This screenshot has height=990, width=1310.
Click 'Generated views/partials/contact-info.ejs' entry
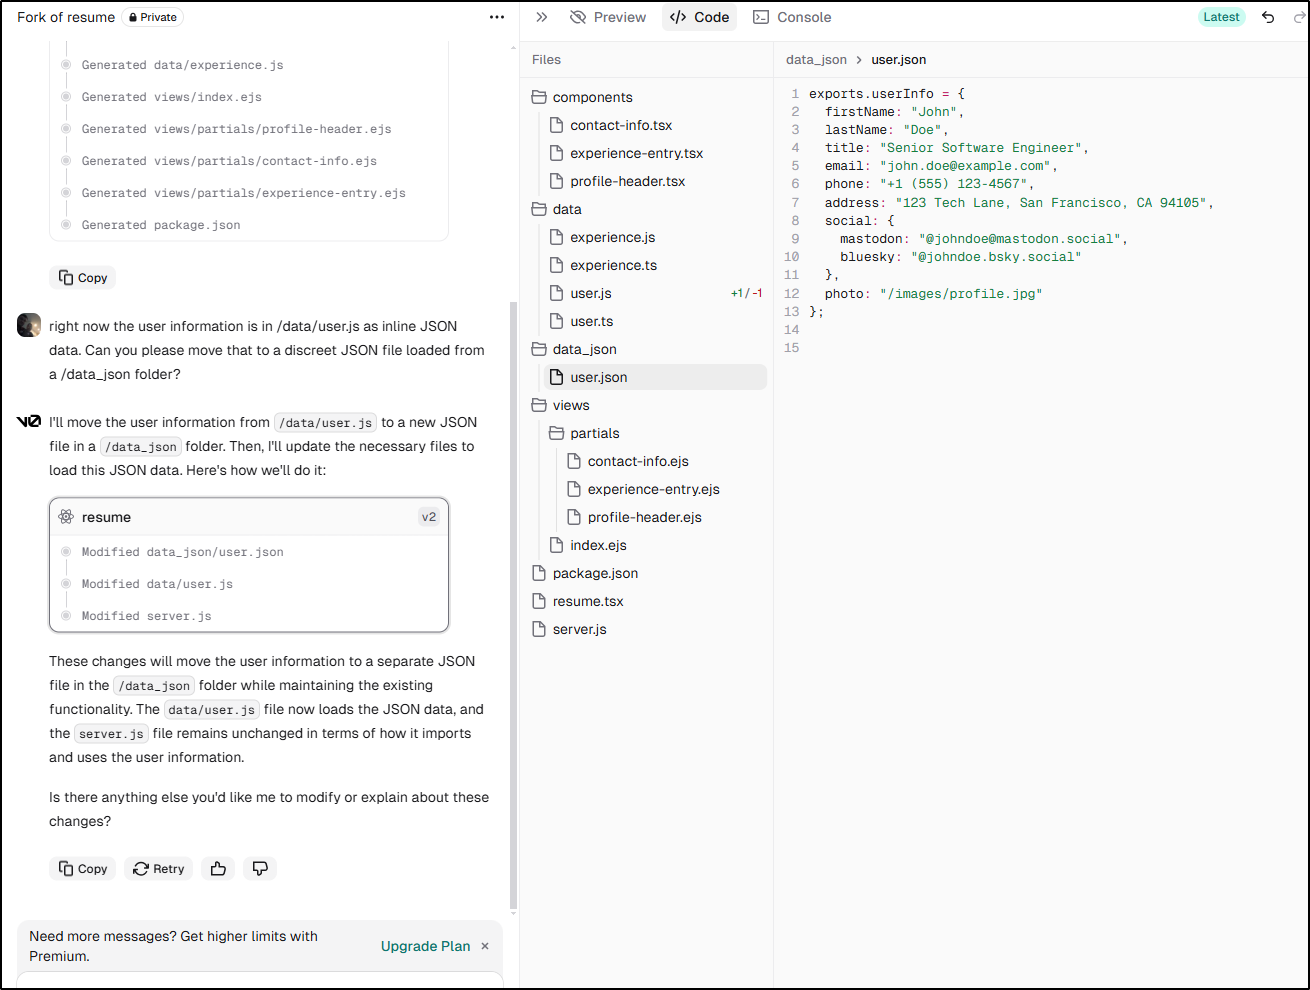(x=229, y=161)
